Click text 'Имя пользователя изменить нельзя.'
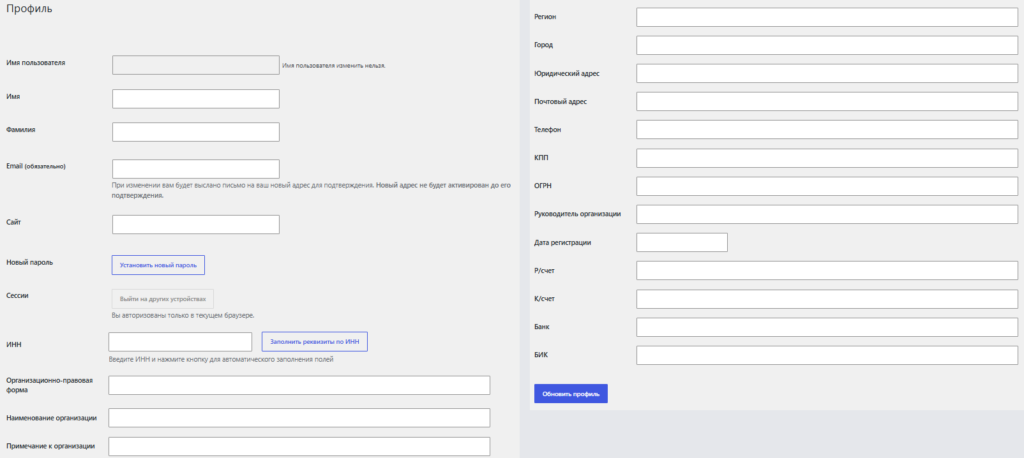The width and height of the screenshot is (1024, 458). [x=334, y=65]
